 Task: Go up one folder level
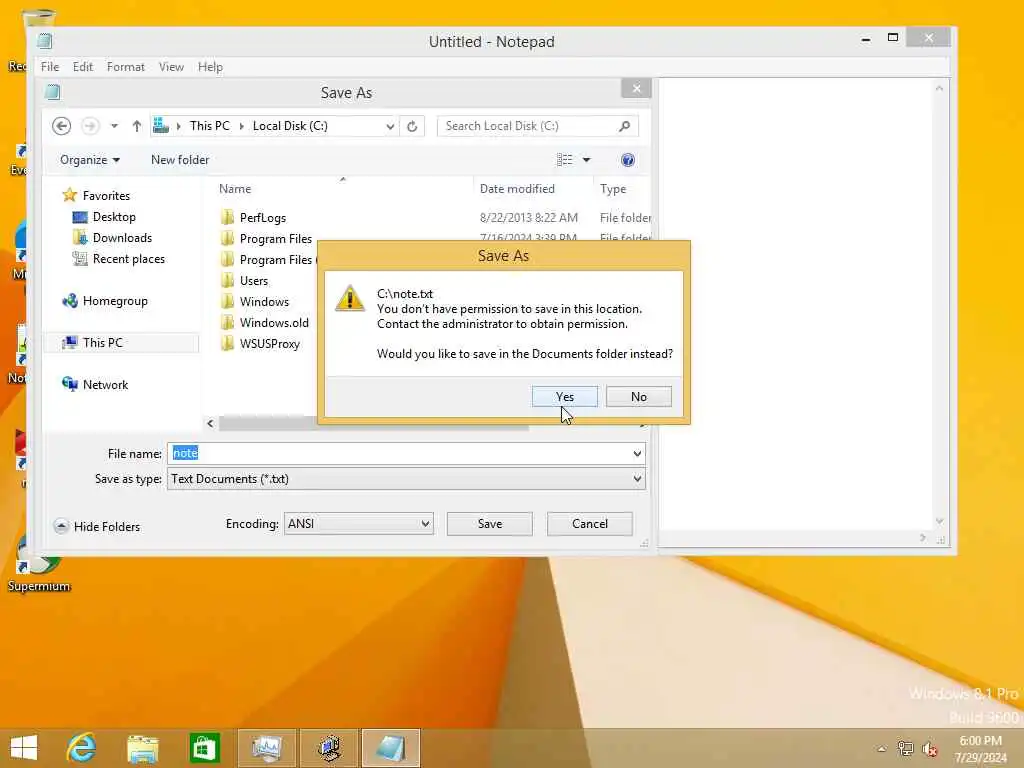(136, 126)
